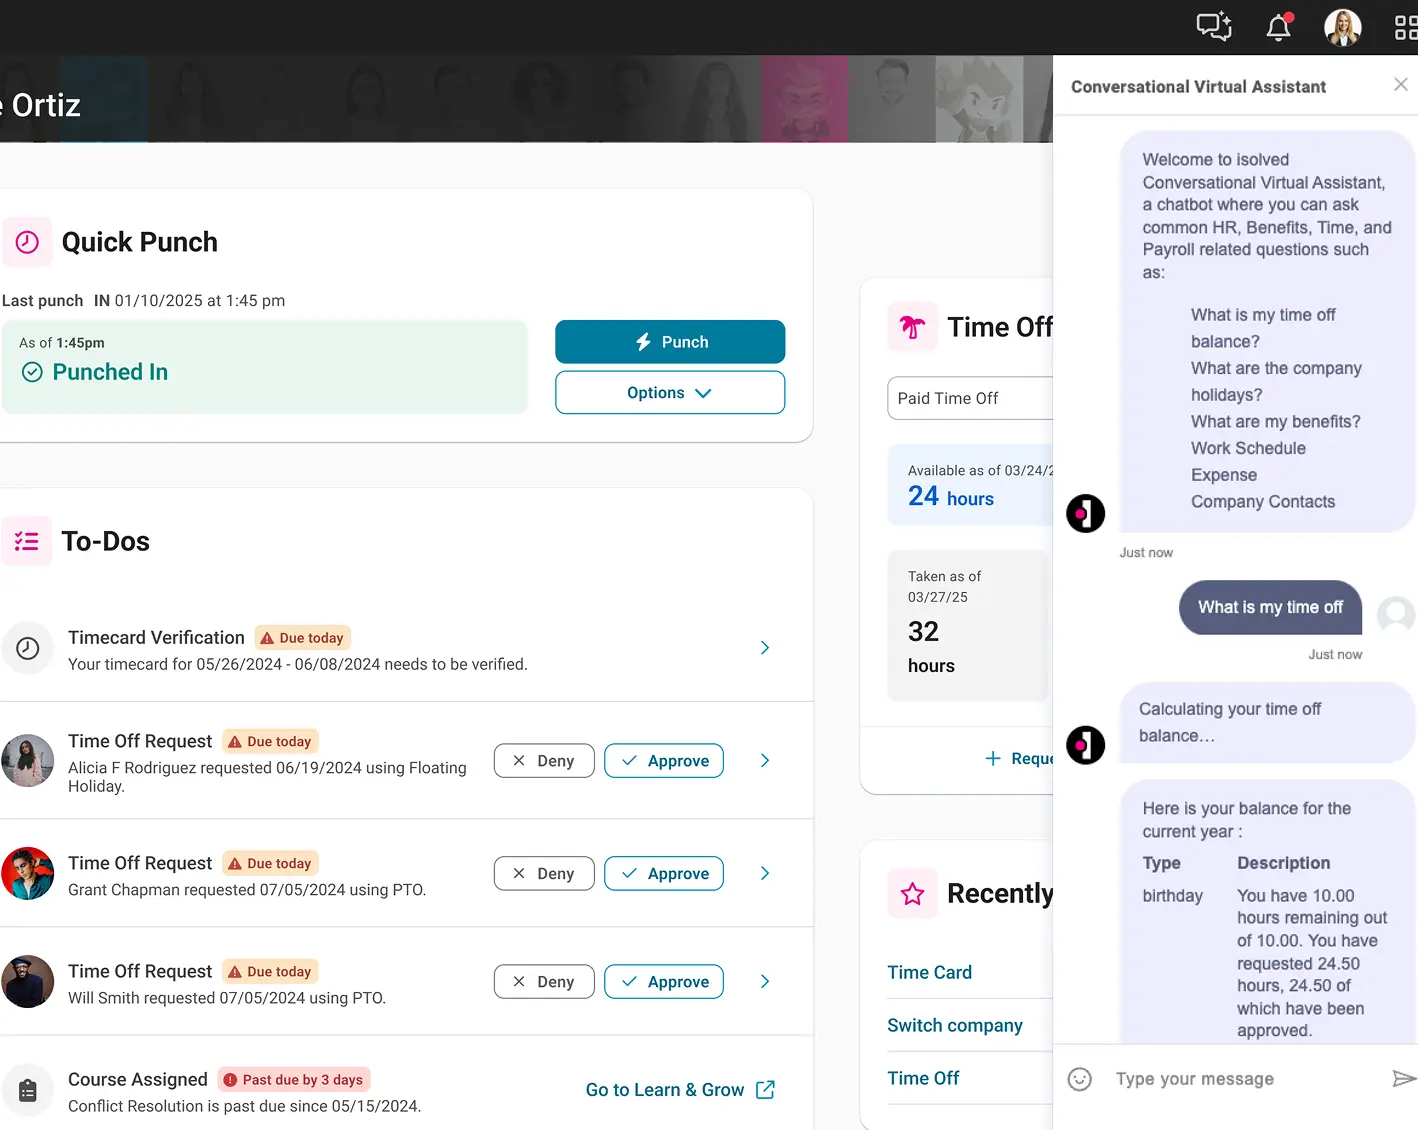Open the emoji picker in chat input
The height and width of the screenshot is (1130, 1418).
pyautogui.click(x=1079, y=1078)
